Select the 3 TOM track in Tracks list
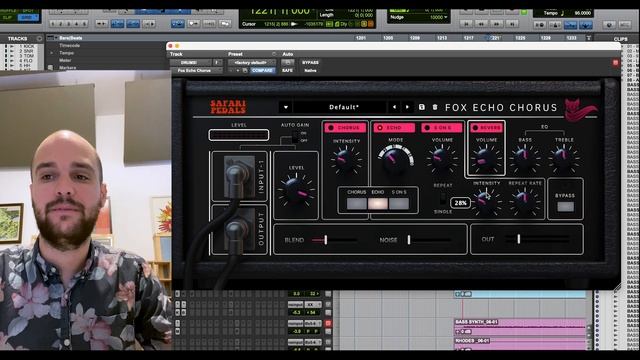The width and height of the screenshot is (640, 360). [x=27, y=56]
